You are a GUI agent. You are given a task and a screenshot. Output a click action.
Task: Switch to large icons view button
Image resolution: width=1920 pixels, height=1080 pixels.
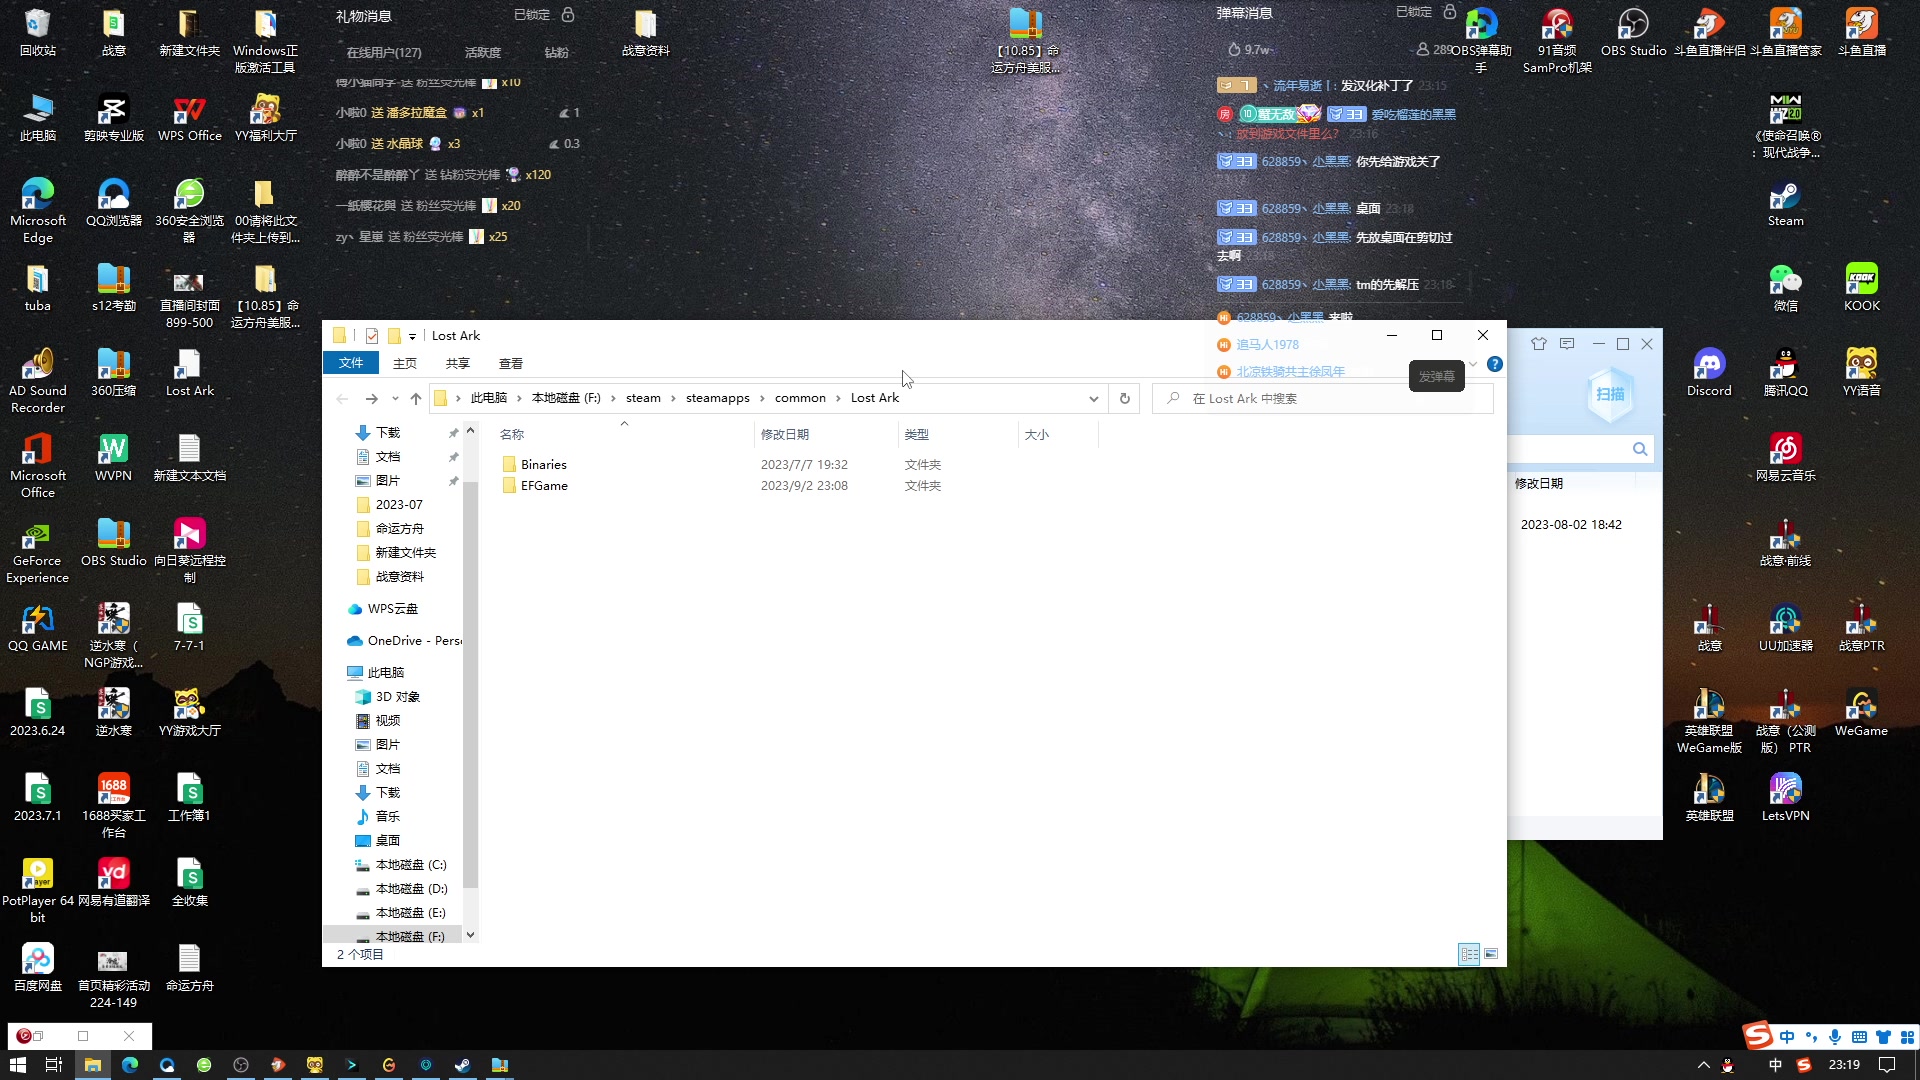pyautogui.click(x=1491, y=954)
